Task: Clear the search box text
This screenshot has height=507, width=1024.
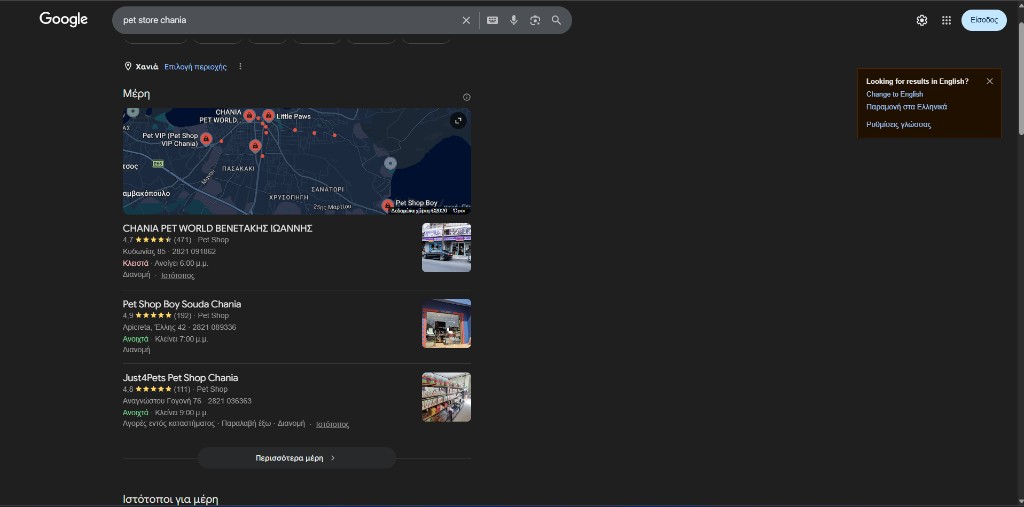Action: pos(466,20)
